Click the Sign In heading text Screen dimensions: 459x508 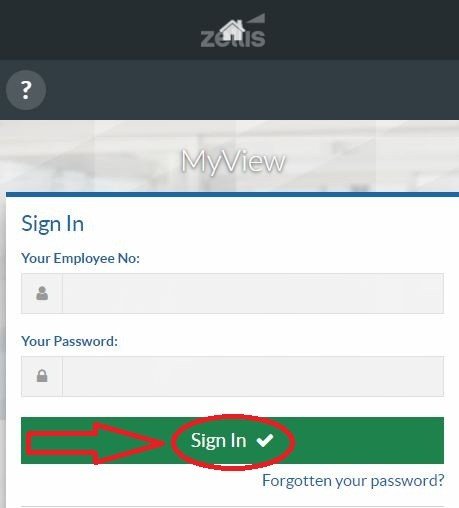(x=52, y=224)
